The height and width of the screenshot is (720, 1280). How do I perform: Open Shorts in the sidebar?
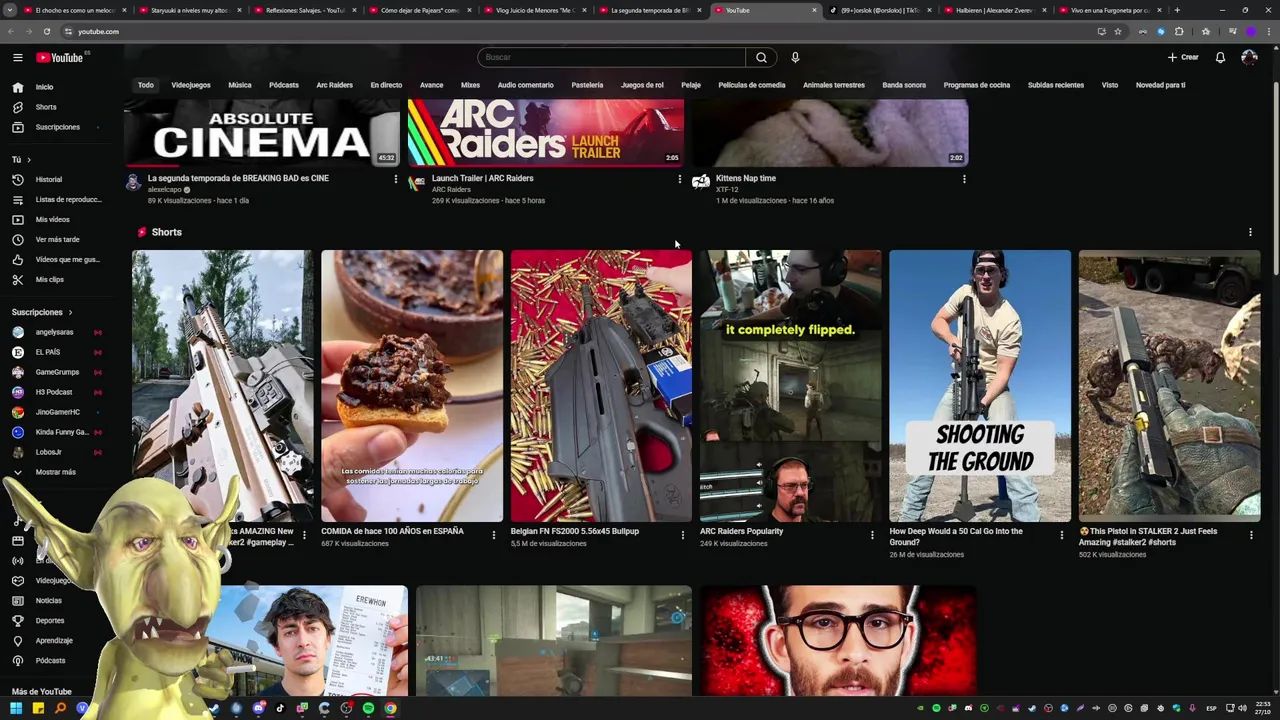pos(60,107)
